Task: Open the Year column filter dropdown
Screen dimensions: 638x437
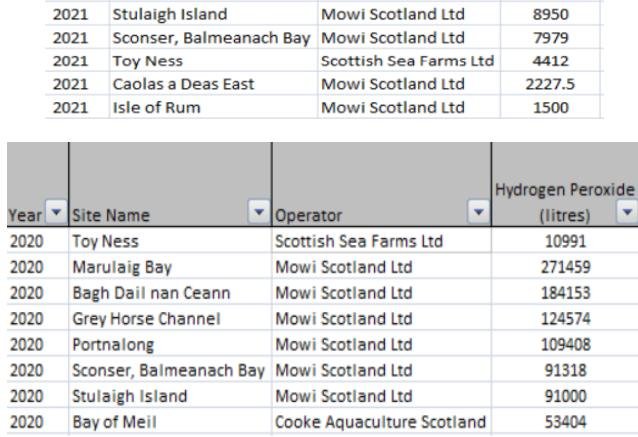Action: tap(57, 214)
